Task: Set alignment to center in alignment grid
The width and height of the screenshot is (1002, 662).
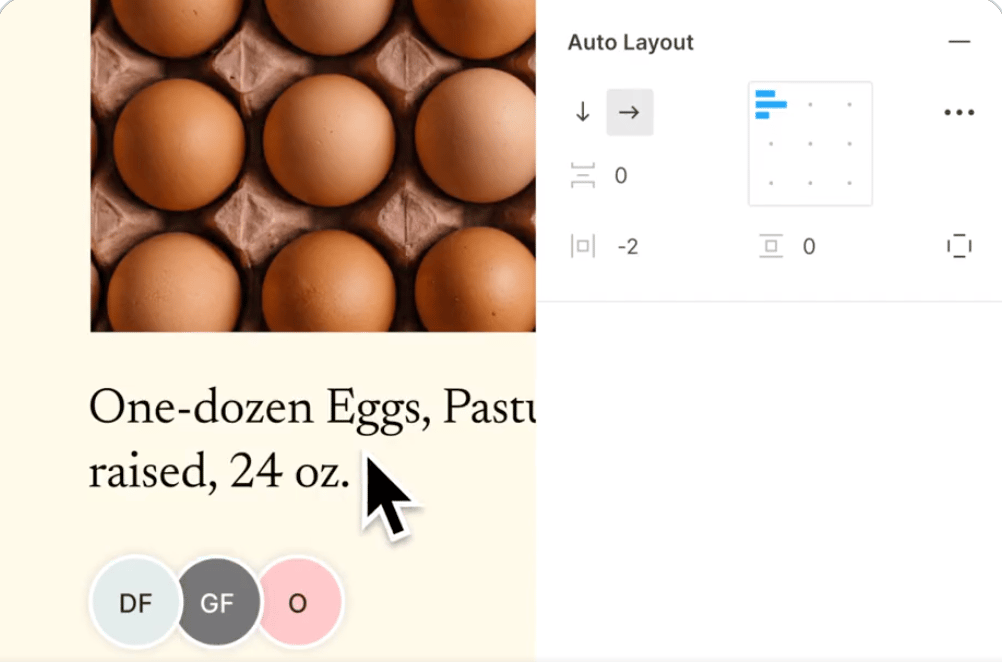Action: (810, 144)
